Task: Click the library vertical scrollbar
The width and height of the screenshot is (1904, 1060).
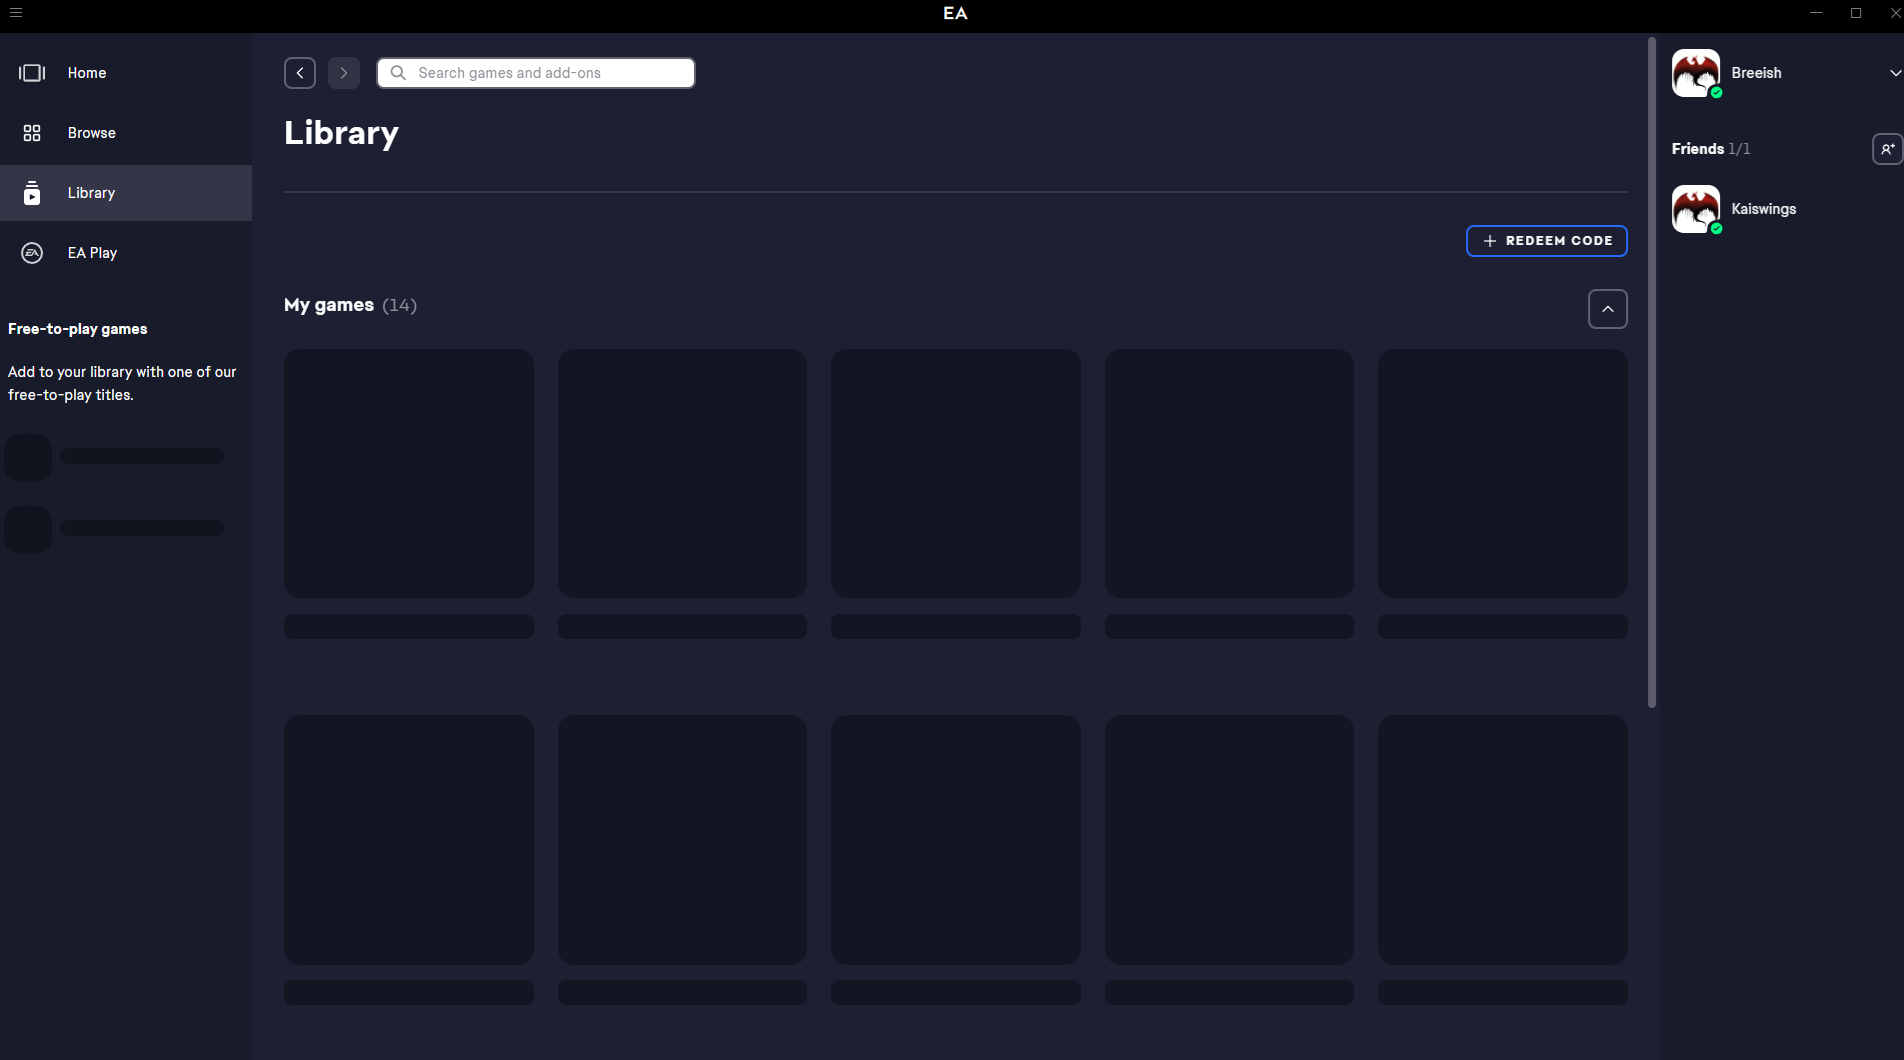Action: [x=1652, y=372]
